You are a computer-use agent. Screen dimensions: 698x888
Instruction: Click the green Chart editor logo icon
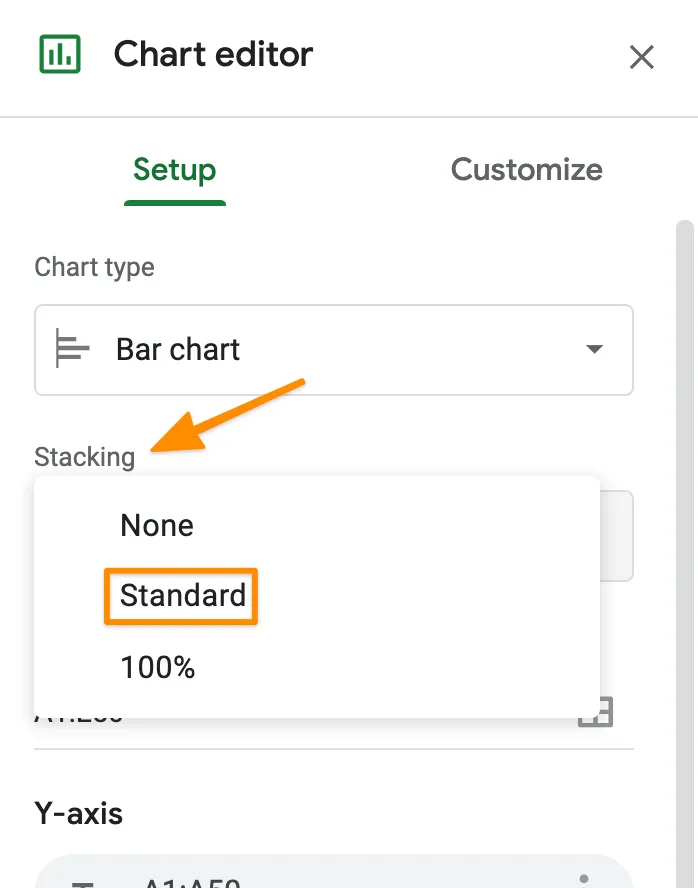tap(59, 54)
